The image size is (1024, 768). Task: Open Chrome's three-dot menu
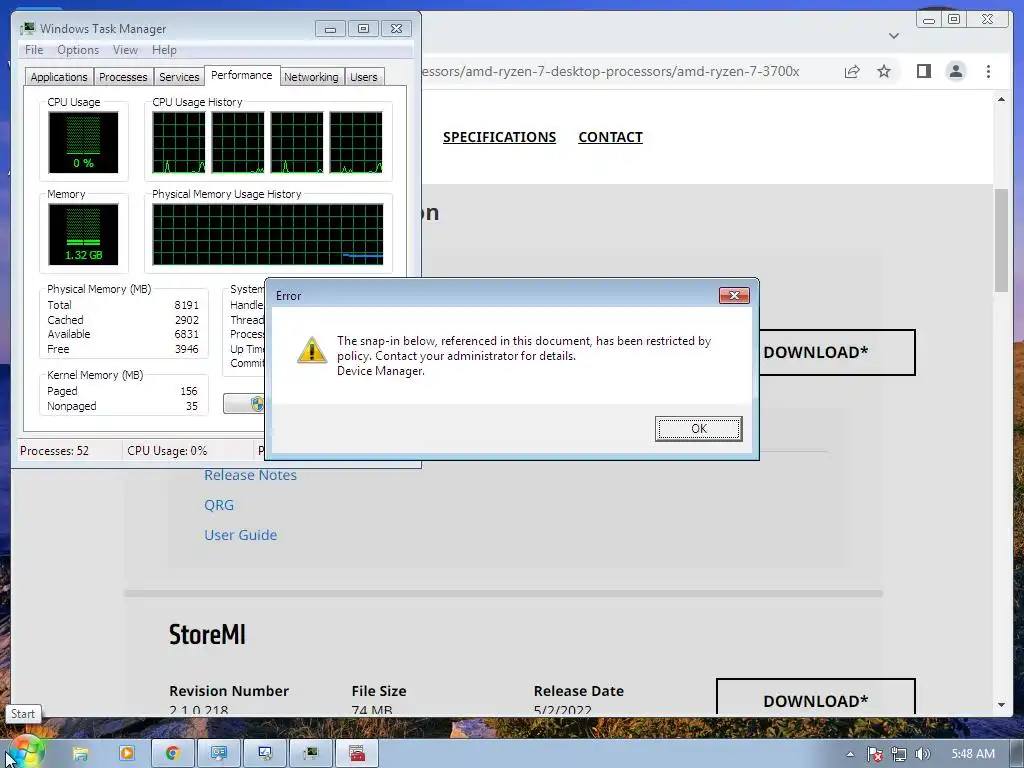point(988,71)
